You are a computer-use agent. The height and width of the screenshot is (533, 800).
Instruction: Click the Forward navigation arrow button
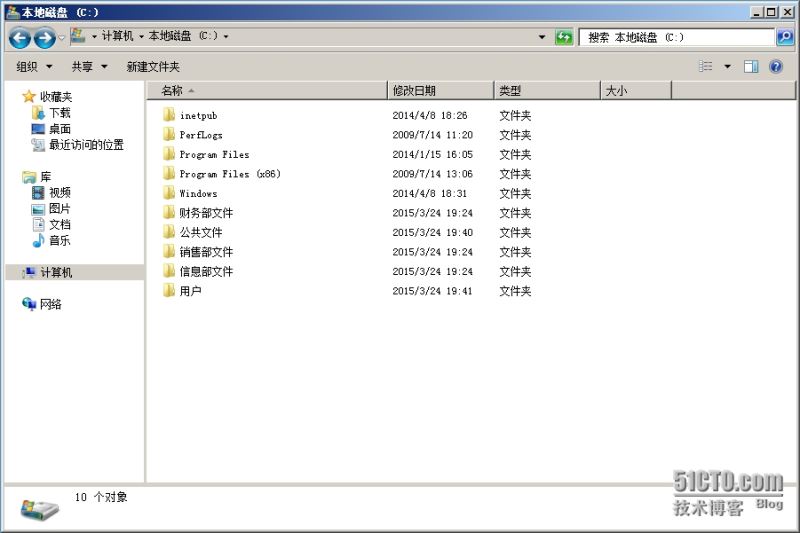tap(44, 38)
